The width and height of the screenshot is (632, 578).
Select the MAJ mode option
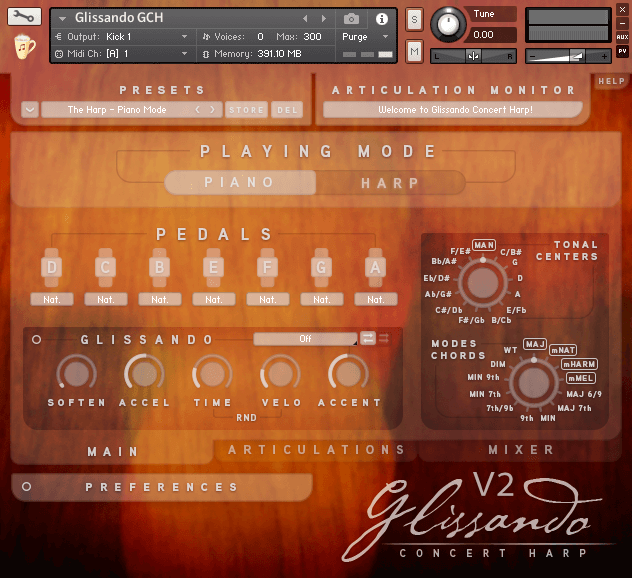(535, 344)
